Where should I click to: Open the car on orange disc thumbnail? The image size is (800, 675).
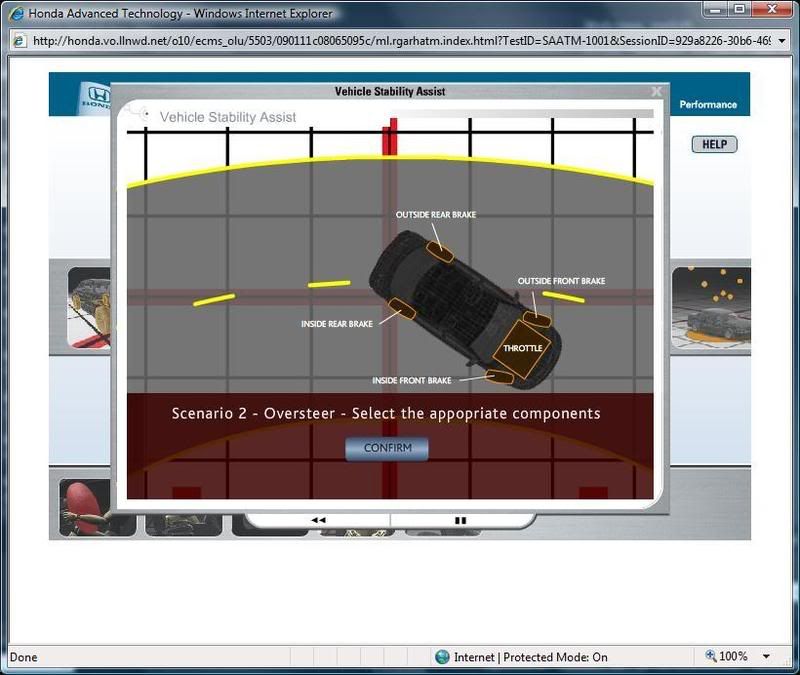(711, 308)
